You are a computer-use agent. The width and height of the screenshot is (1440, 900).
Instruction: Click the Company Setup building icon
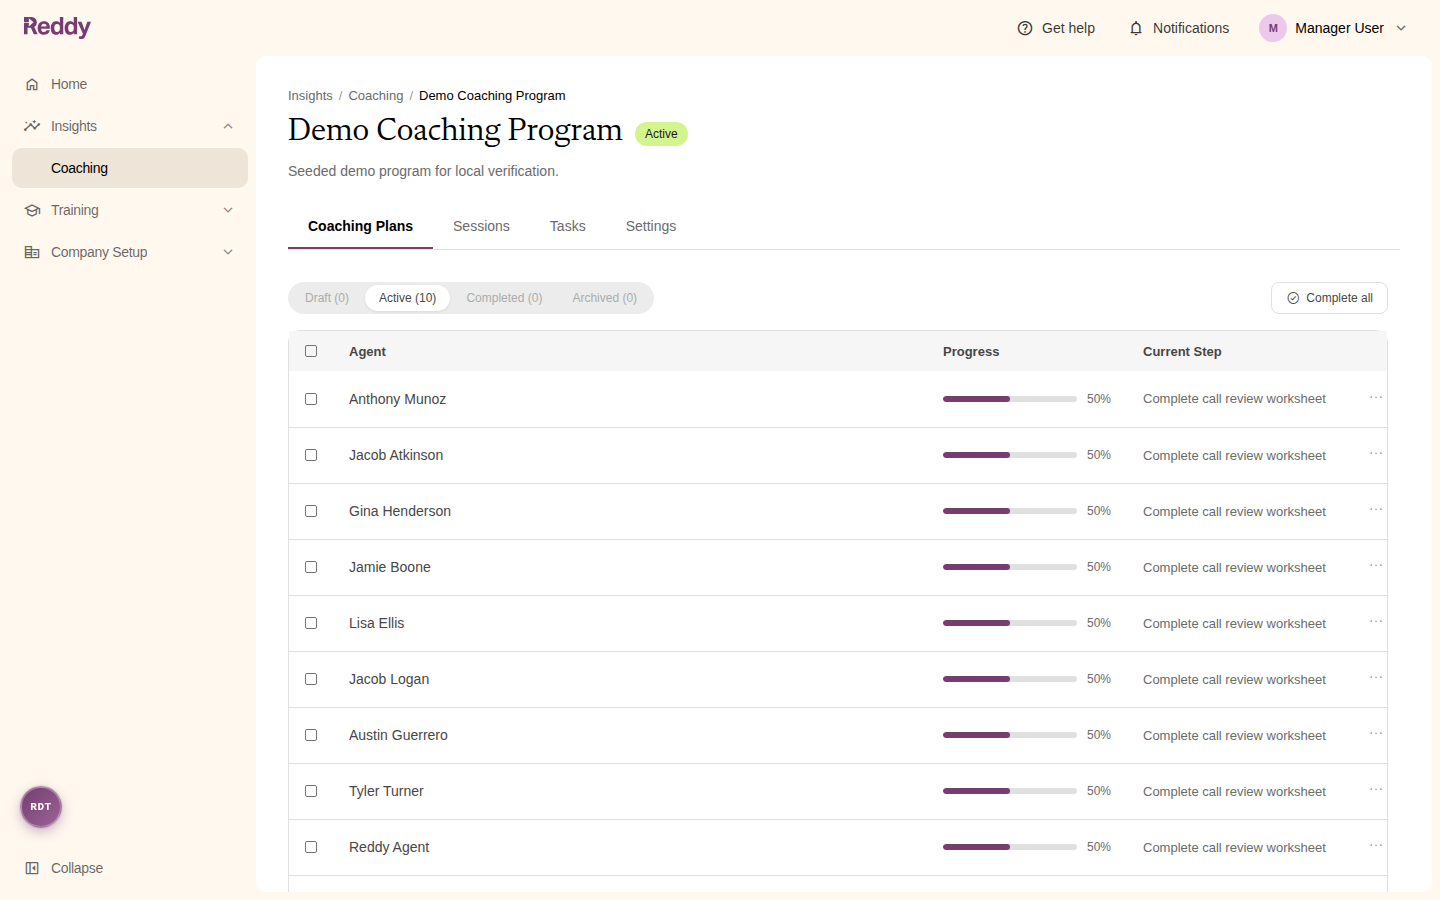click(32, 252)
